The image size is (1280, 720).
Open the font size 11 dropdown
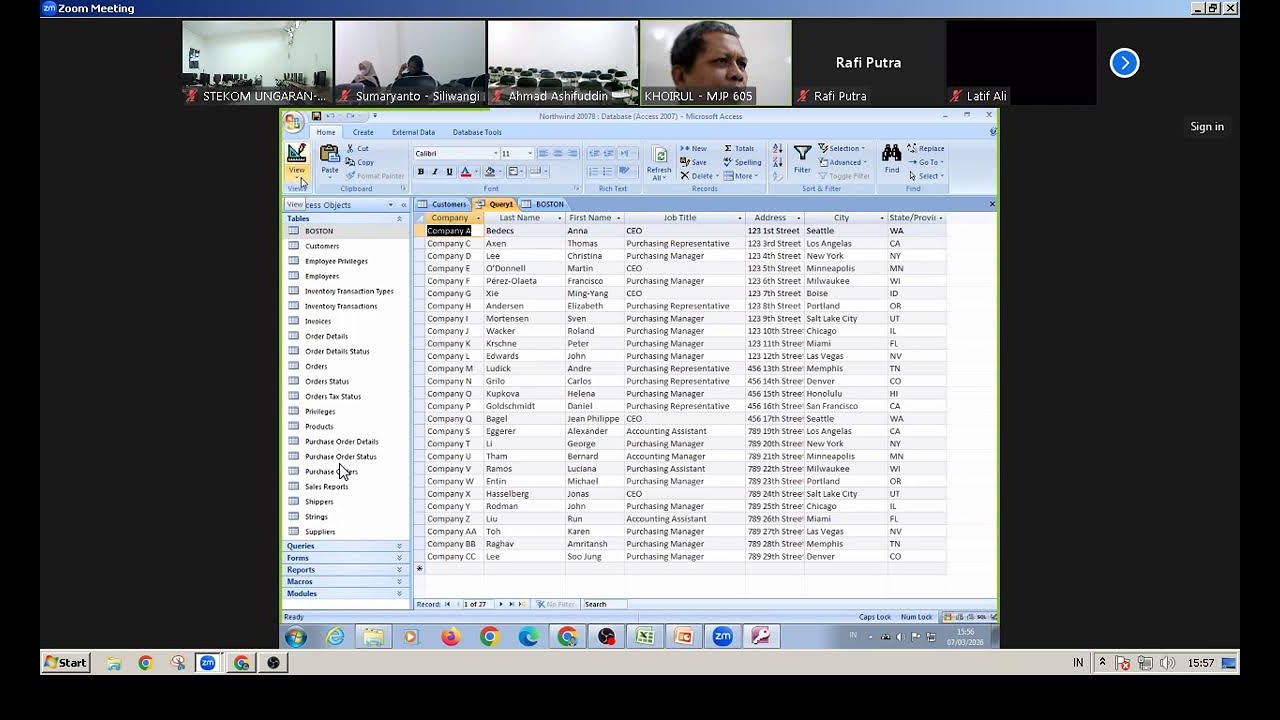tap(530, 154)
